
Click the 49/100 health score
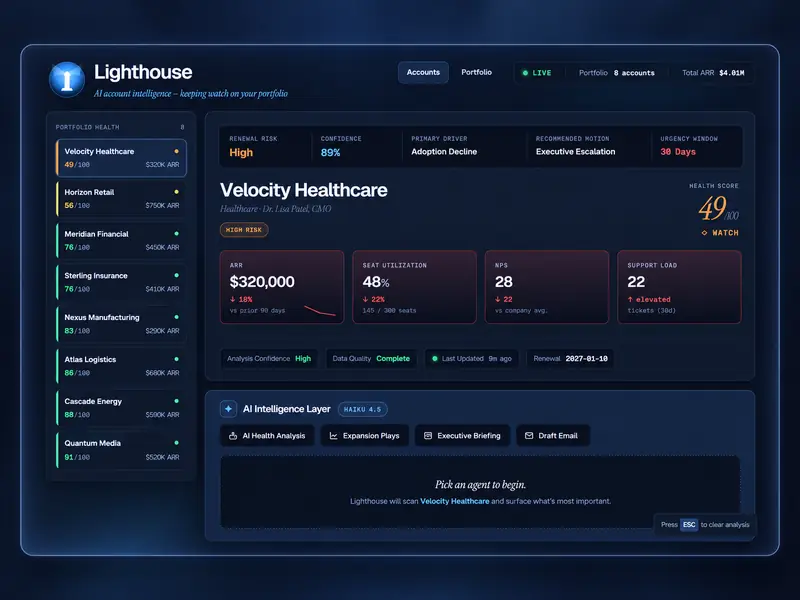[718, 208]
